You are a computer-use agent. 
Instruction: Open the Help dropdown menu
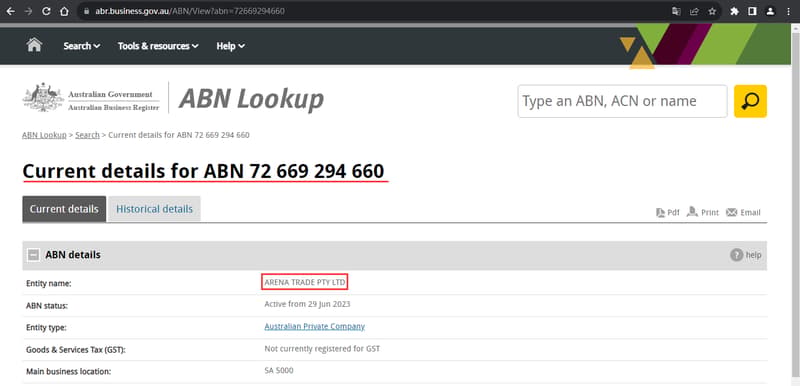231,46
